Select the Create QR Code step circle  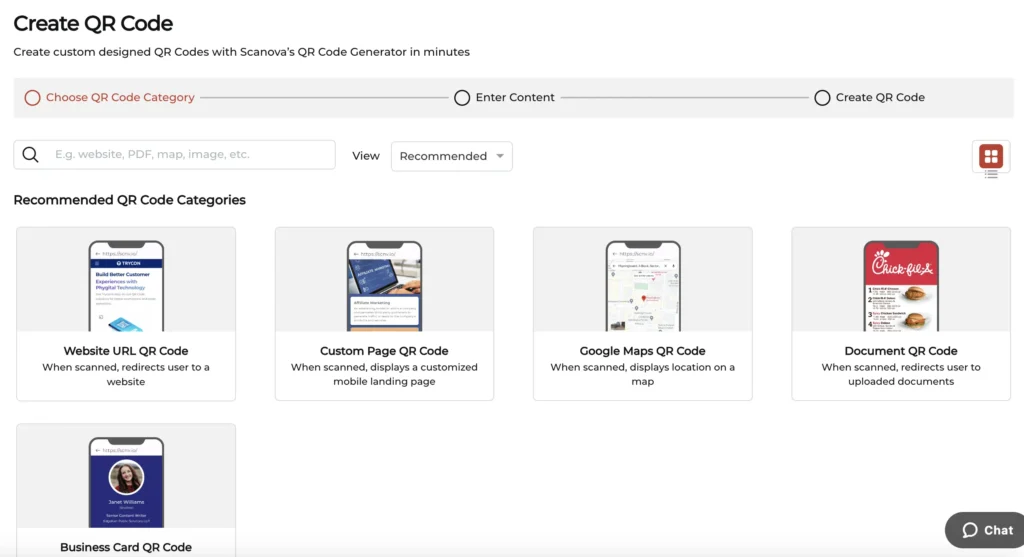point(822,98)
